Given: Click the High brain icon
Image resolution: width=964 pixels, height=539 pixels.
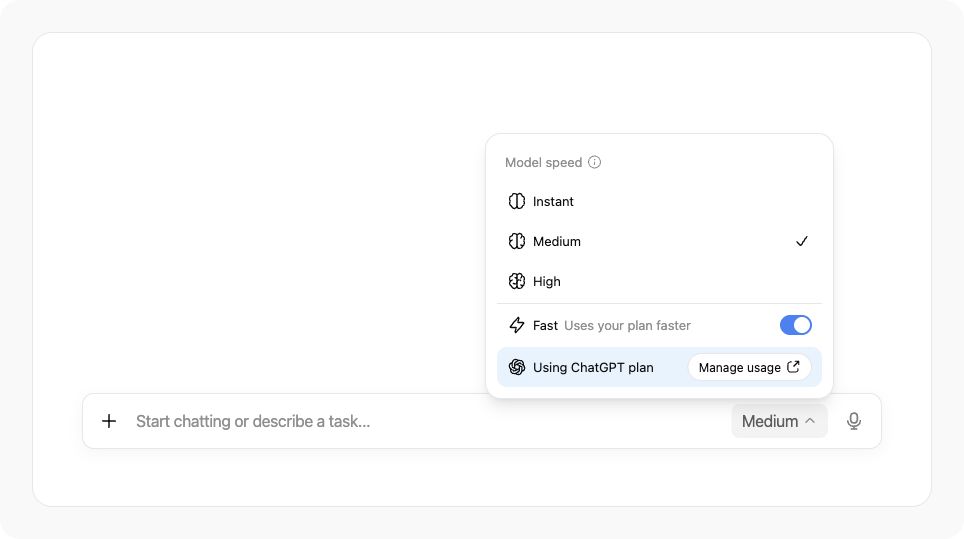Looking at the screenshot, I should tap(516, 281).
